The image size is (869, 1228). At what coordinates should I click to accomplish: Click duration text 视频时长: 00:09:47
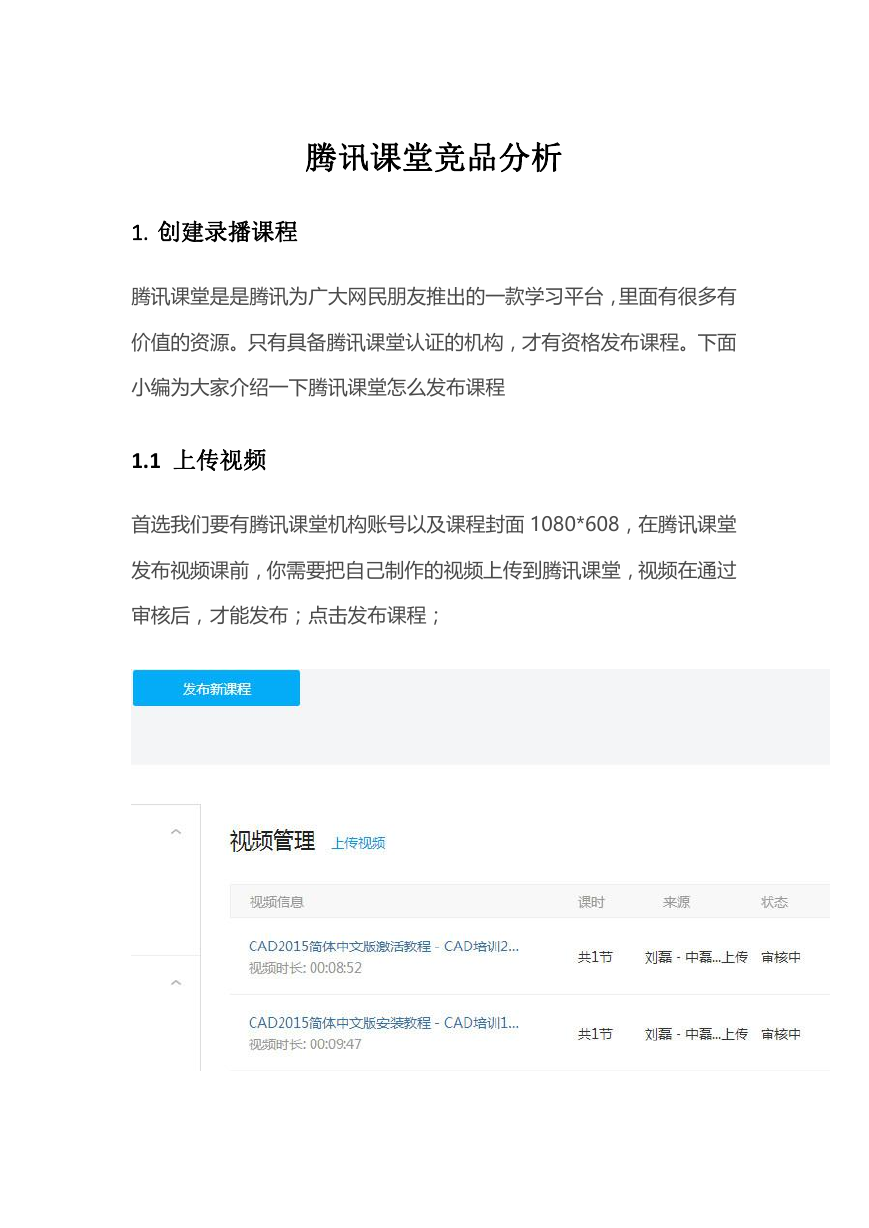pos(305,1044)
